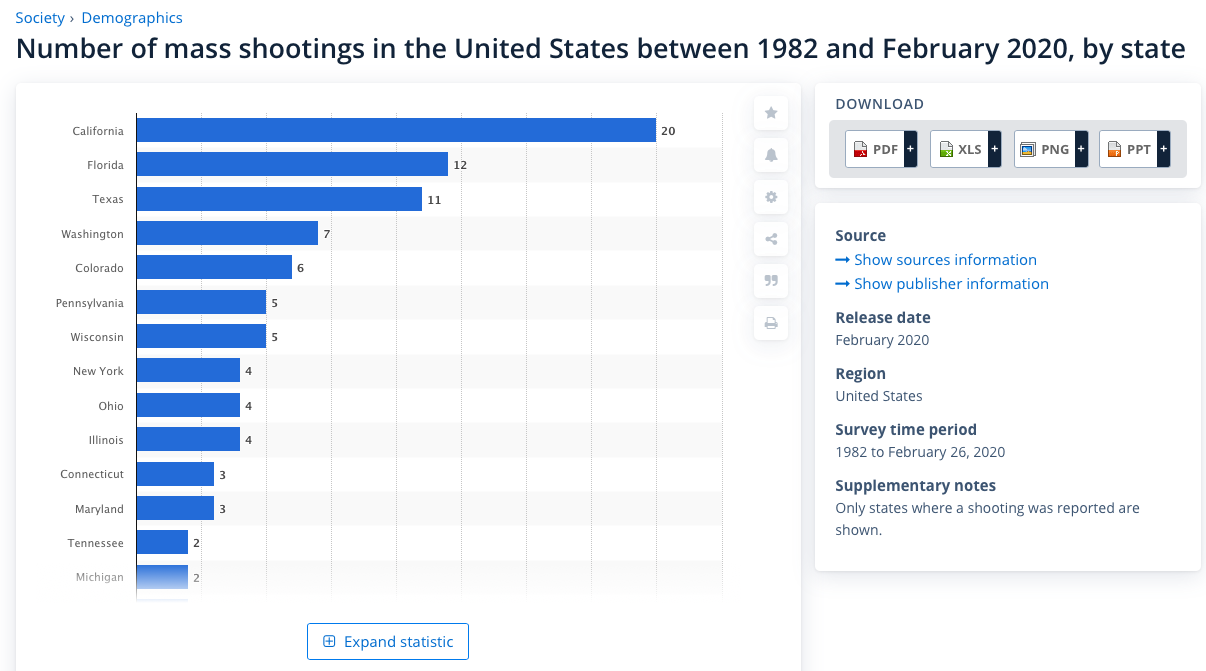Image resolution: width=1206 pixels, height=671 pixels.
Task: Click the California bar in chart
Action: click(396, 130)
